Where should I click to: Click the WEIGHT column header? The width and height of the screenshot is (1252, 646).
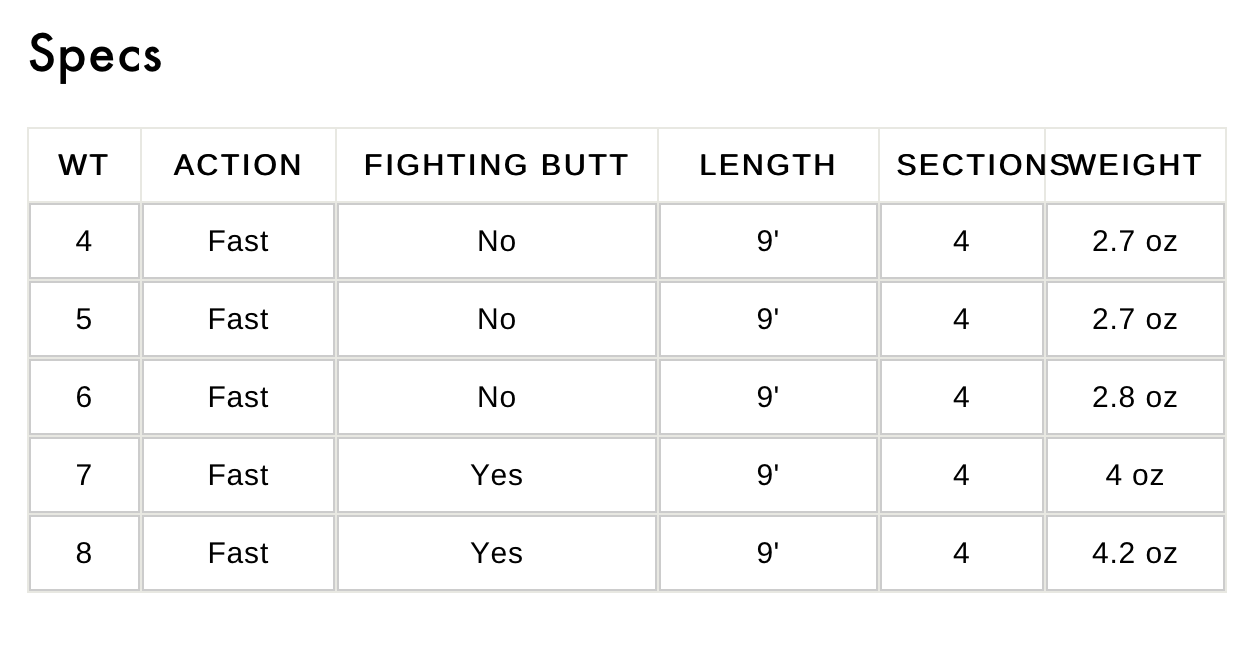1135,165
